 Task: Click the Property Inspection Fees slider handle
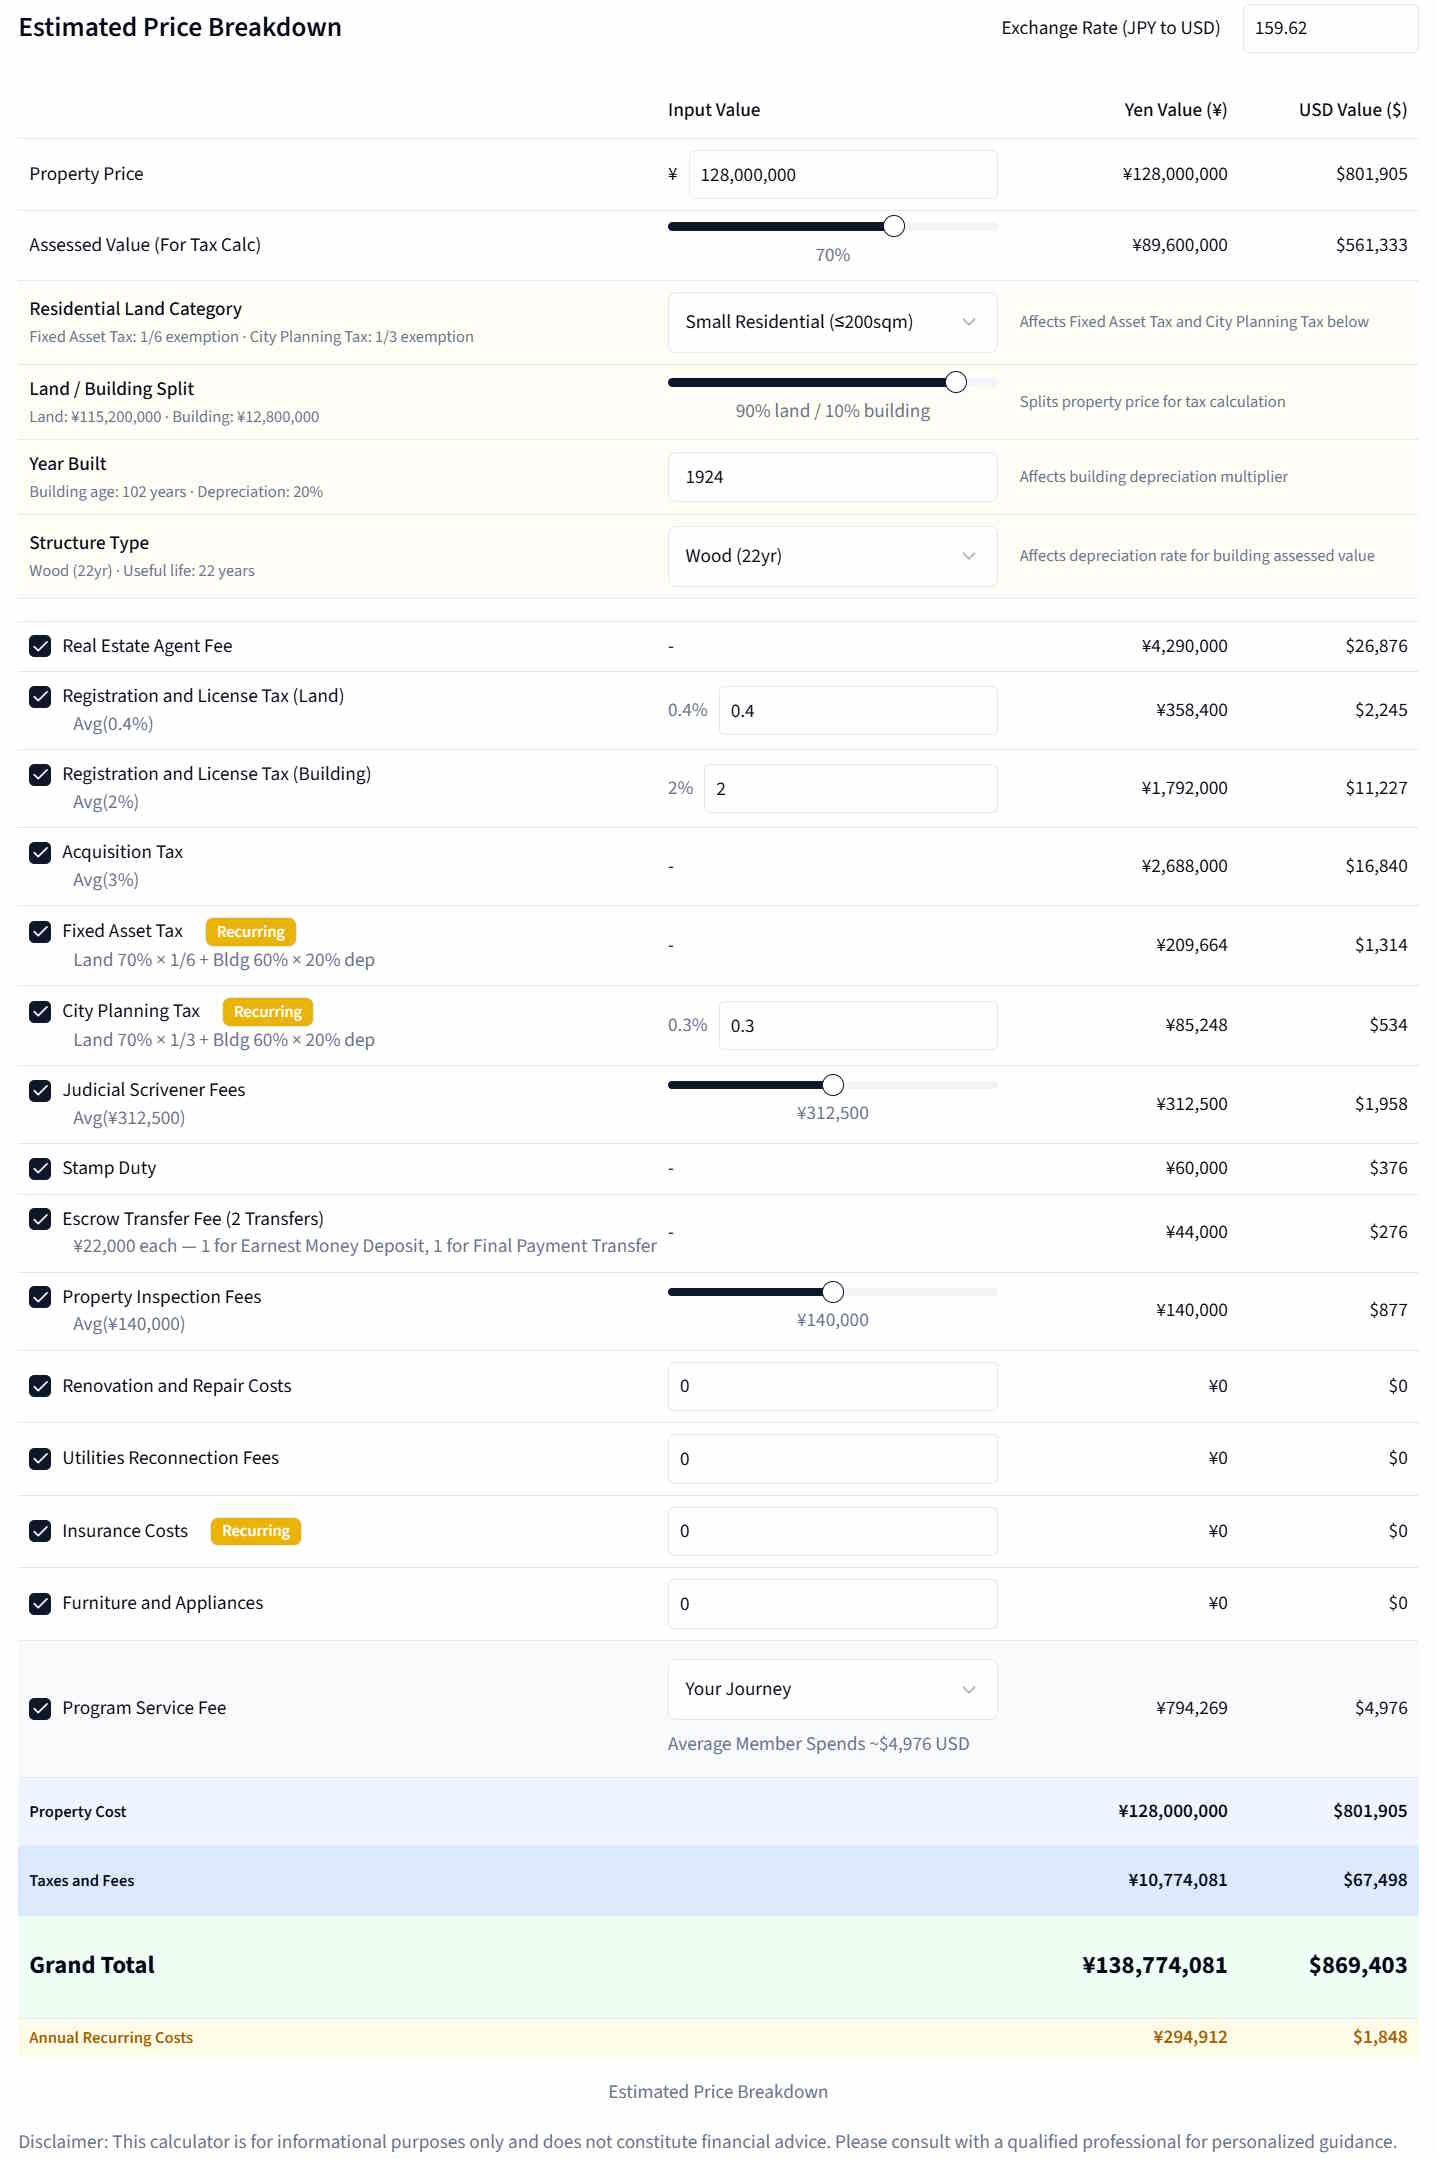[832, 1291]
